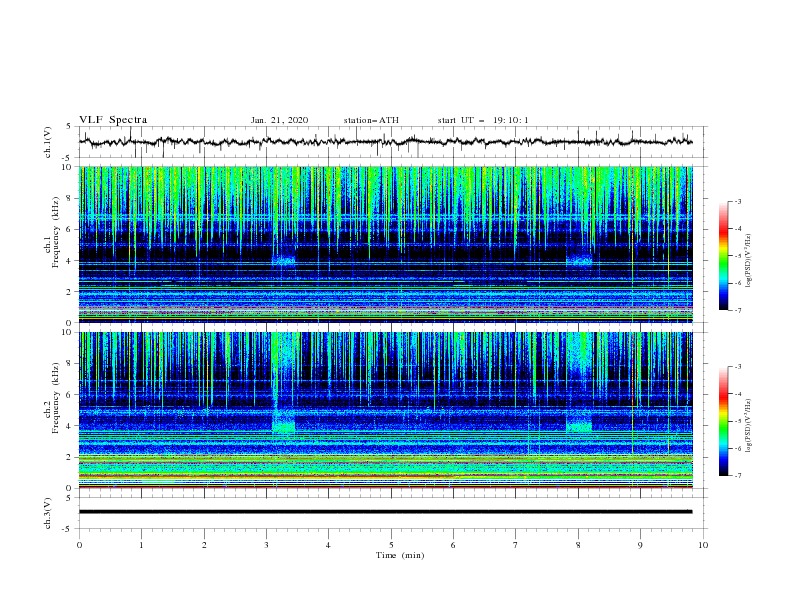Image resolution: width=792 pixels, height=612 pixels.
Task: Click the ch.1 "Frequency (kHz)" axis label
Action: coord(56,232)
